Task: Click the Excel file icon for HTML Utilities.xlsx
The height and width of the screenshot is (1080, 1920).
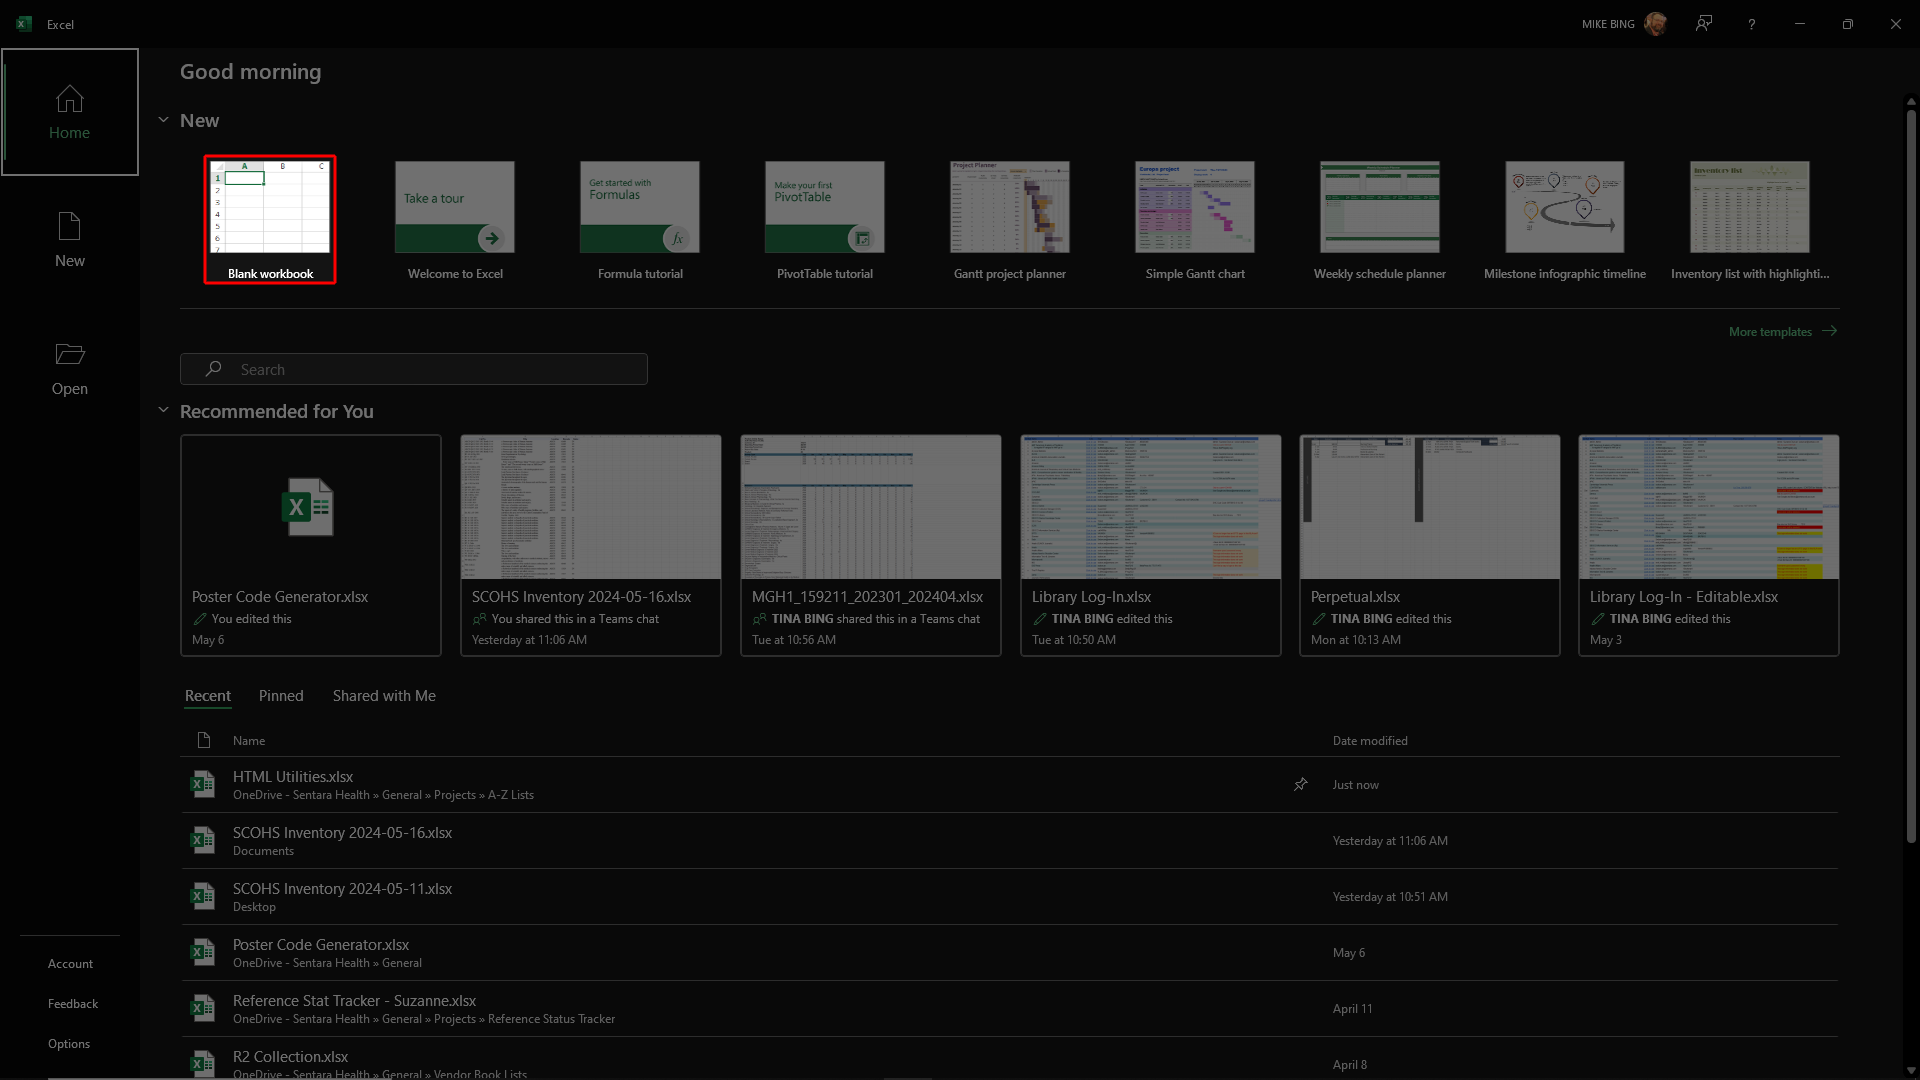Action: coord(203,784)
